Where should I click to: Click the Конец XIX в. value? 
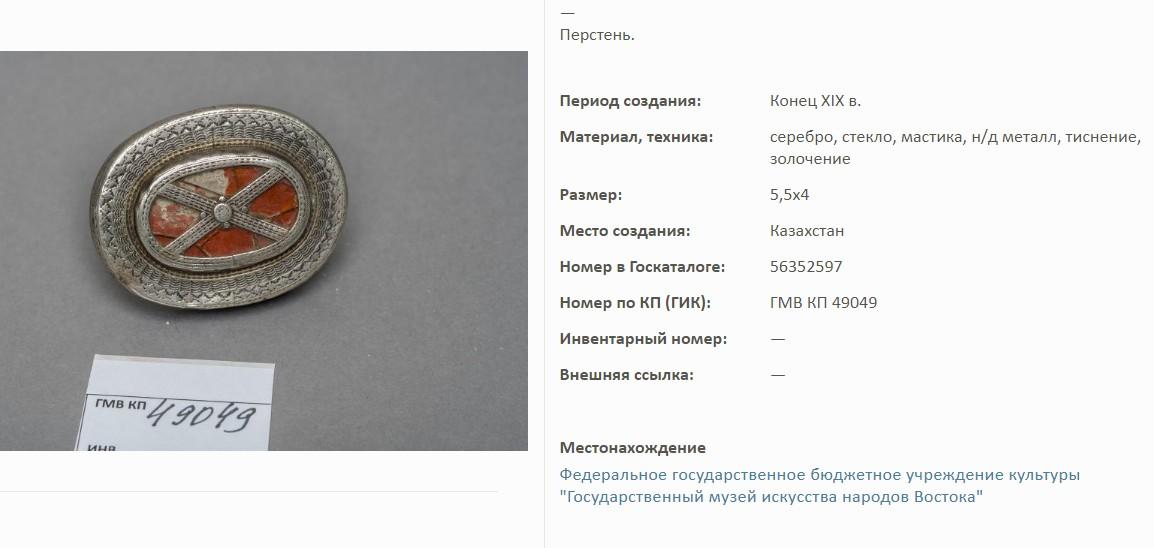tap(815, 102)
